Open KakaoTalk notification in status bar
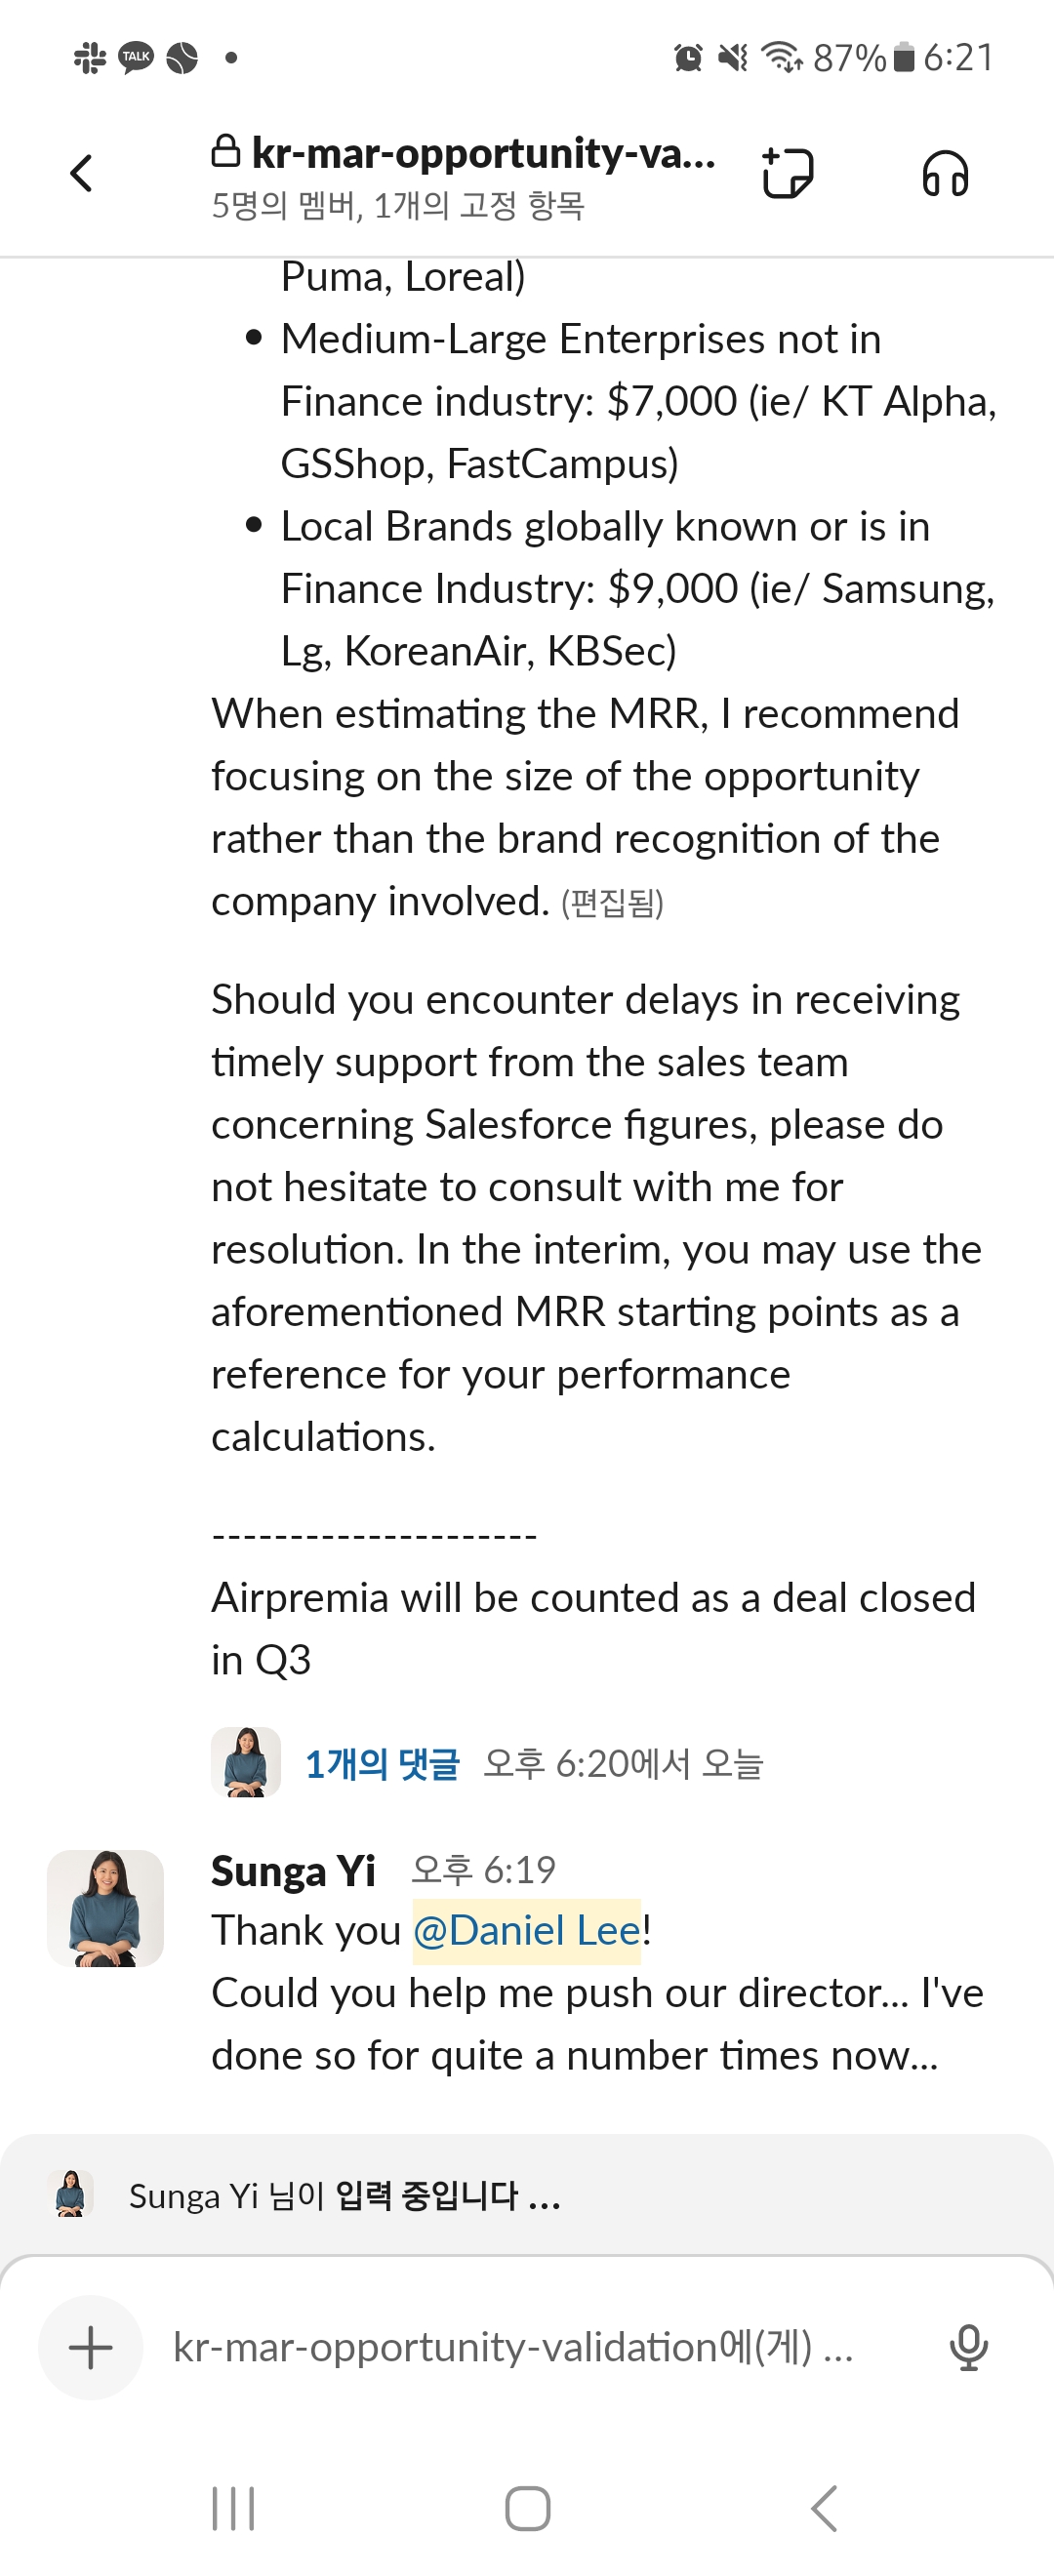 (x=136, y=58)
